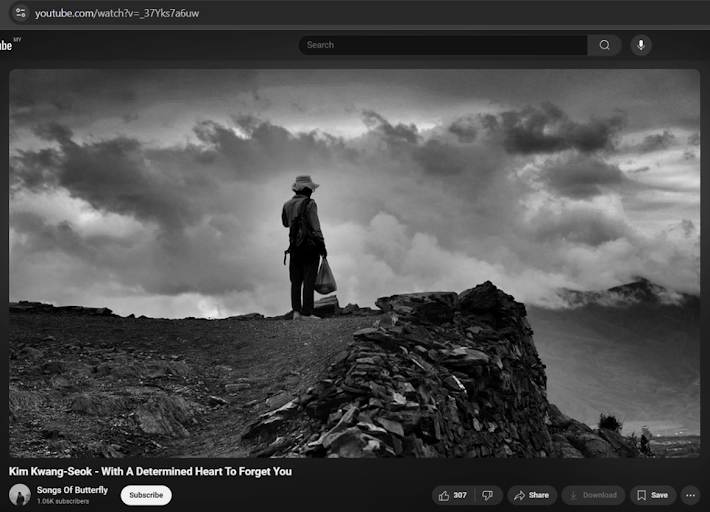This screenshot has height=512, width=710.
Task: Click the video player to pause
Action: click(355, 263)
